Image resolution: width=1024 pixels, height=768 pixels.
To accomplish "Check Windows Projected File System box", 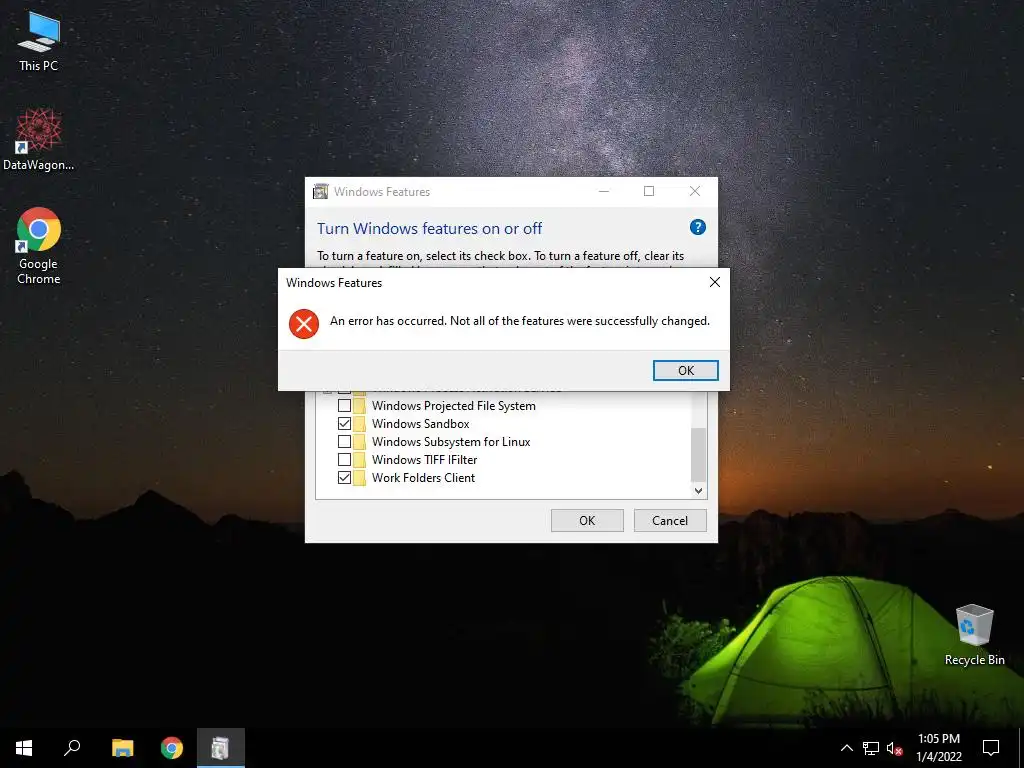I will (344, 406).
